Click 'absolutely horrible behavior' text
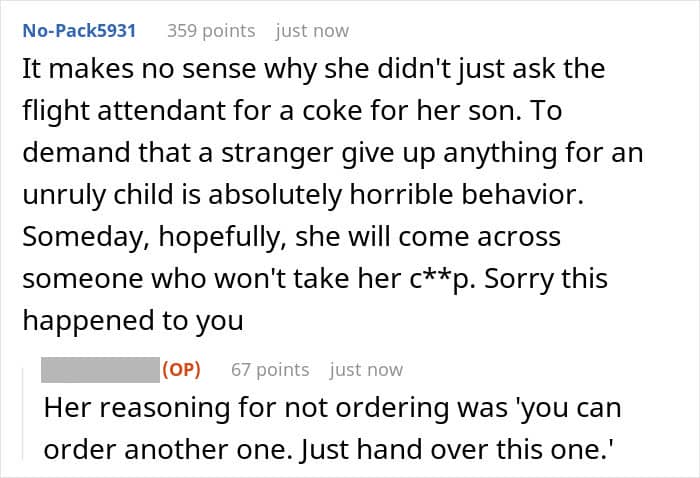 pos(396,195)
